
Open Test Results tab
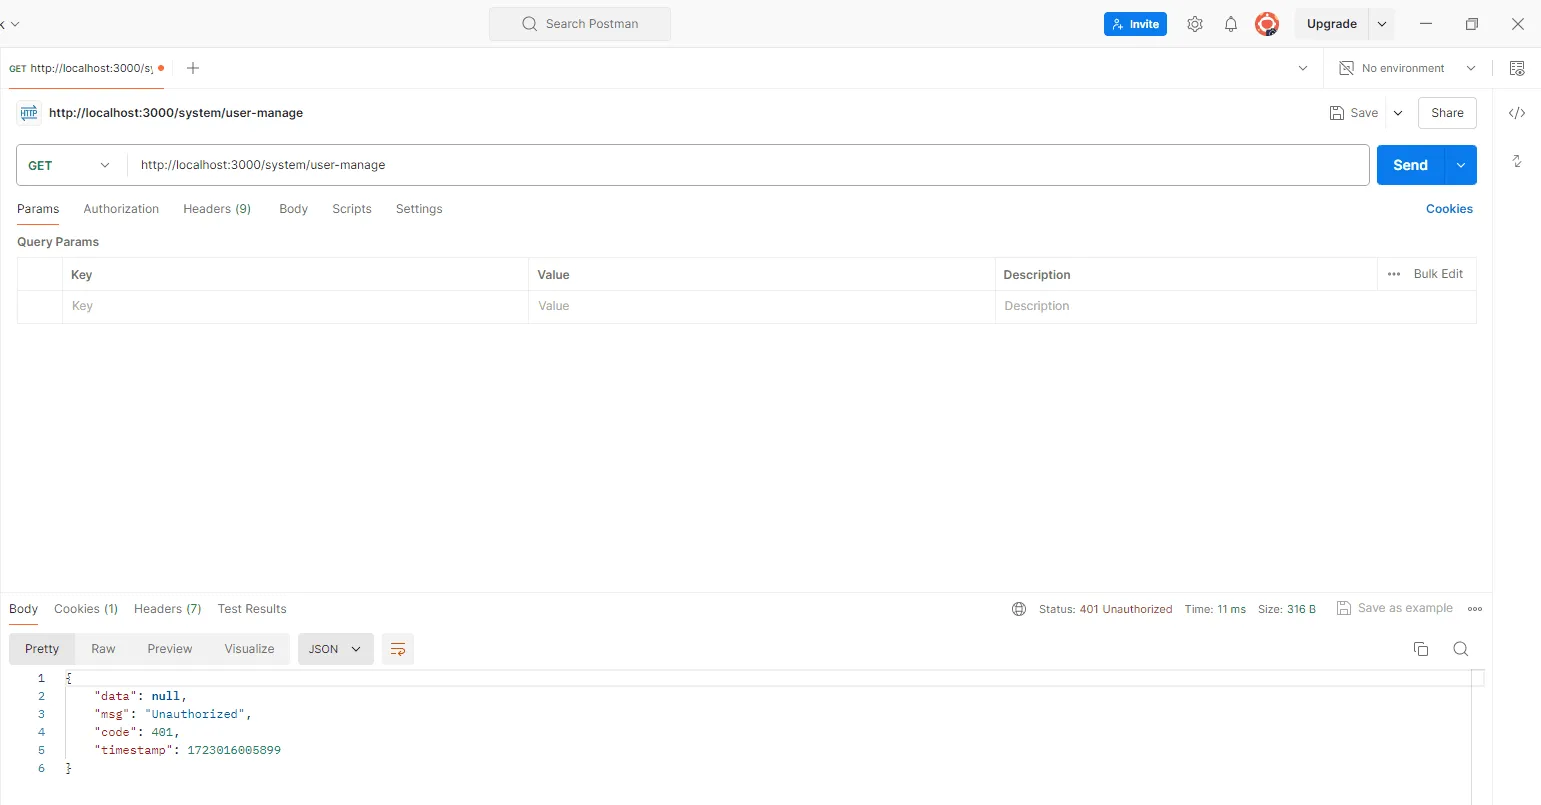tap(252, 609)
